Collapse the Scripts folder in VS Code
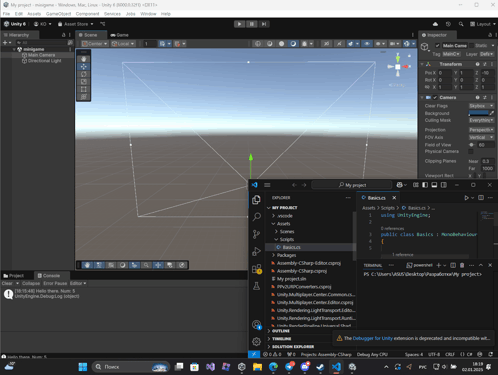The width and height of the screenshot is (498, 375). coord(287,239)
